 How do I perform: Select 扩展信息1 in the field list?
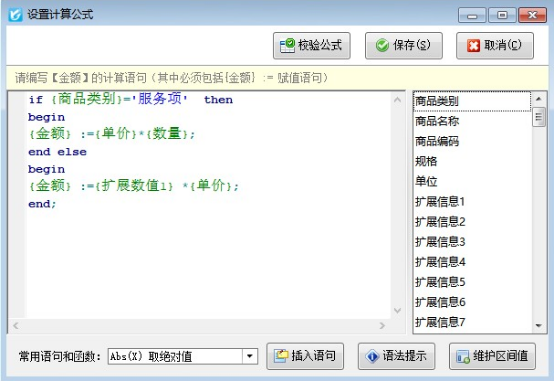(472, 202)
